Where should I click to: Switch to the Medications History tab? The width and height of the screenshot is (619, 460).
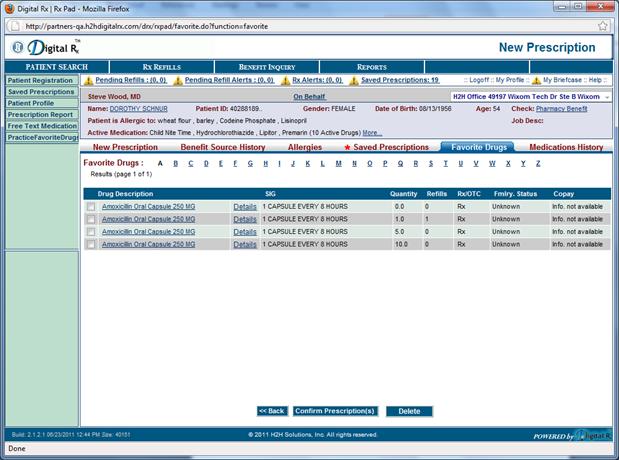tap(565, 147)
